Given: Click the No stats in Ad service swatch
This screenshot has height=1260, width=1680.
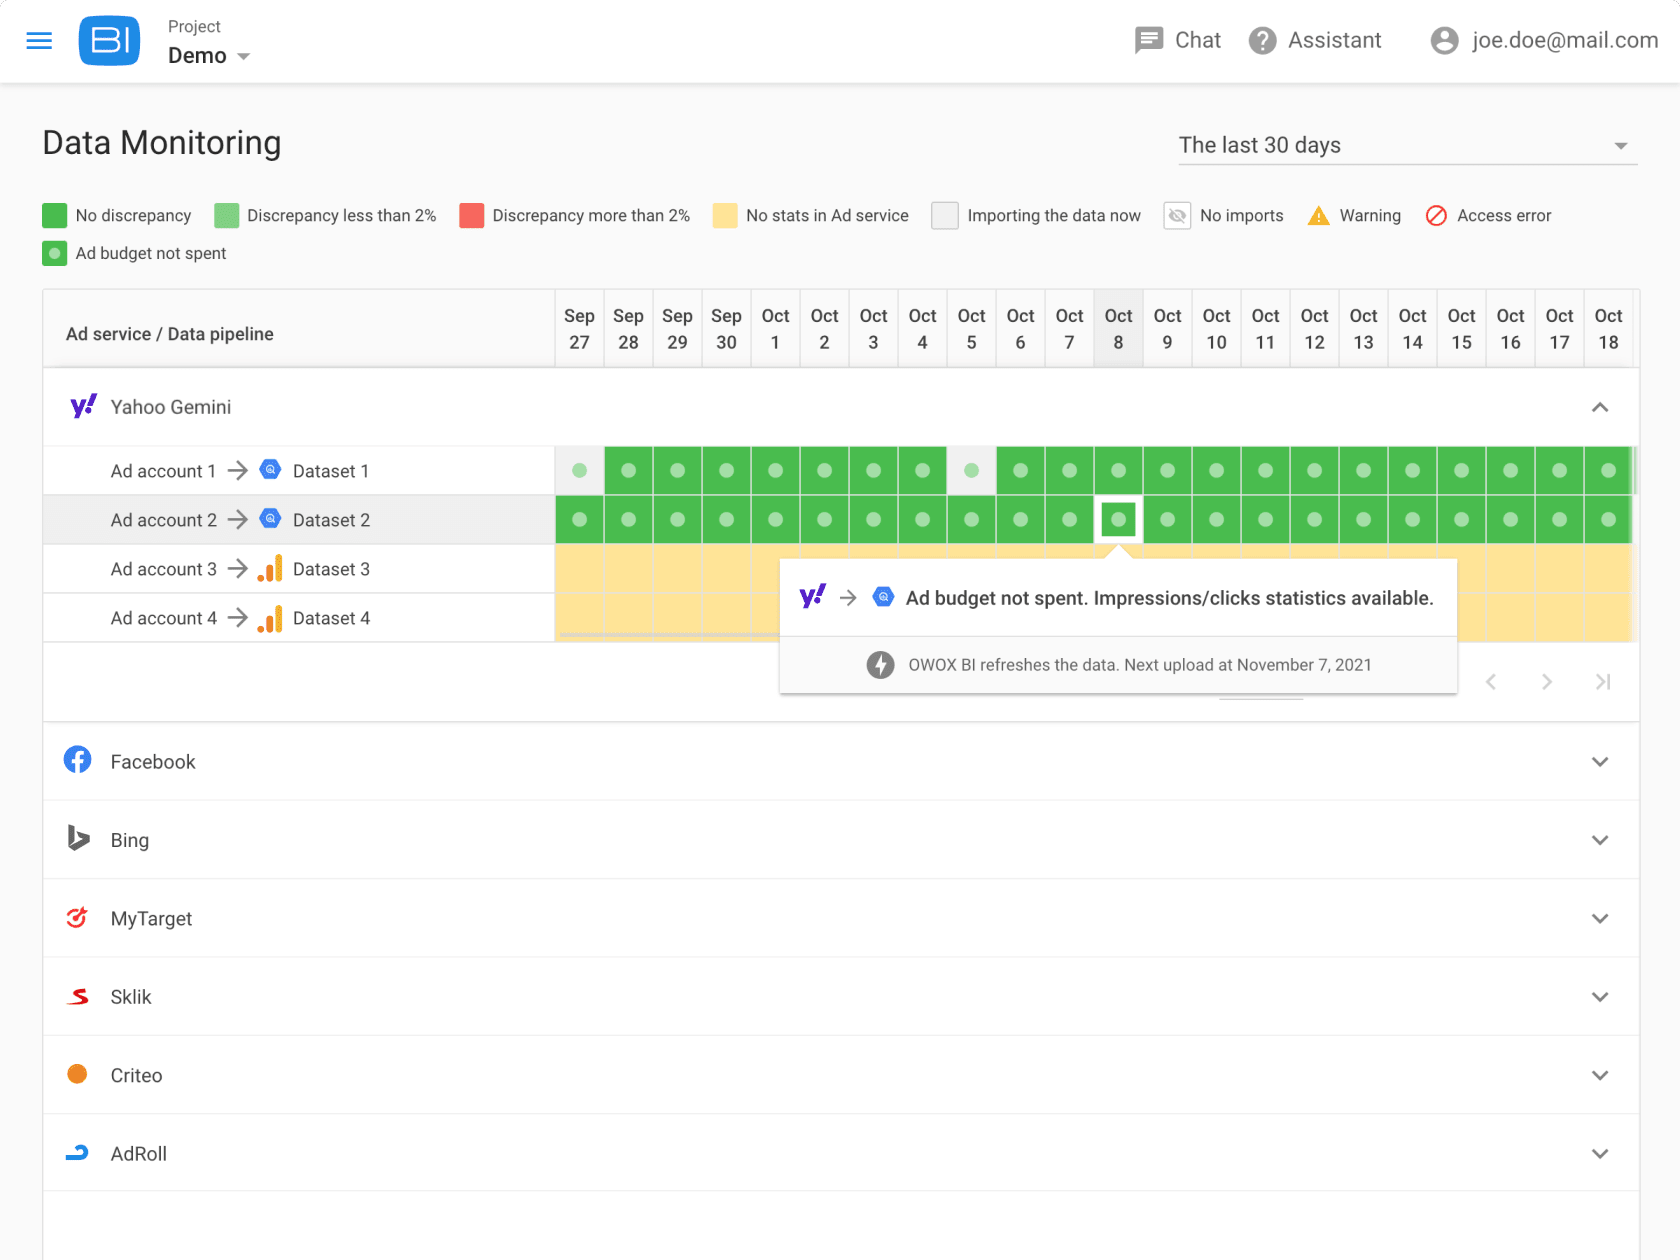Looking at the screenshot, I should pos(725,216).
